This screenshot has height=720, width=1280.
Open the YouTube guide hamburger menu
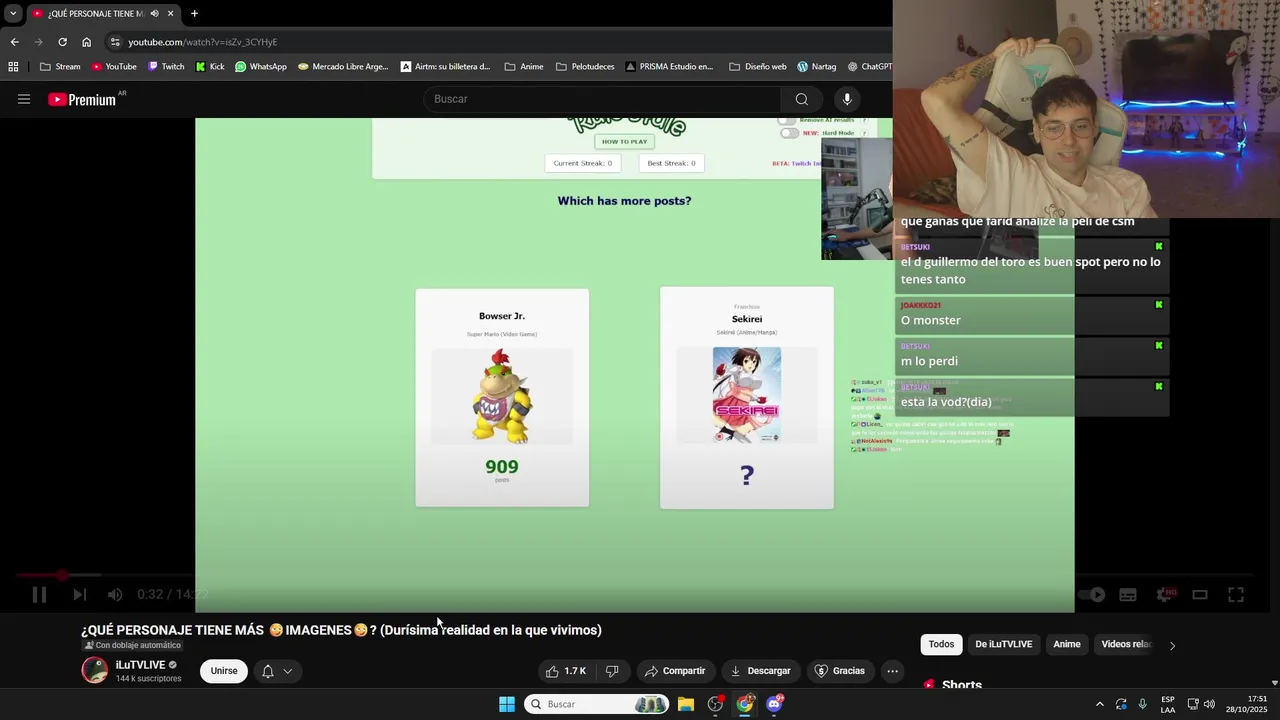[x=24, y=99]
